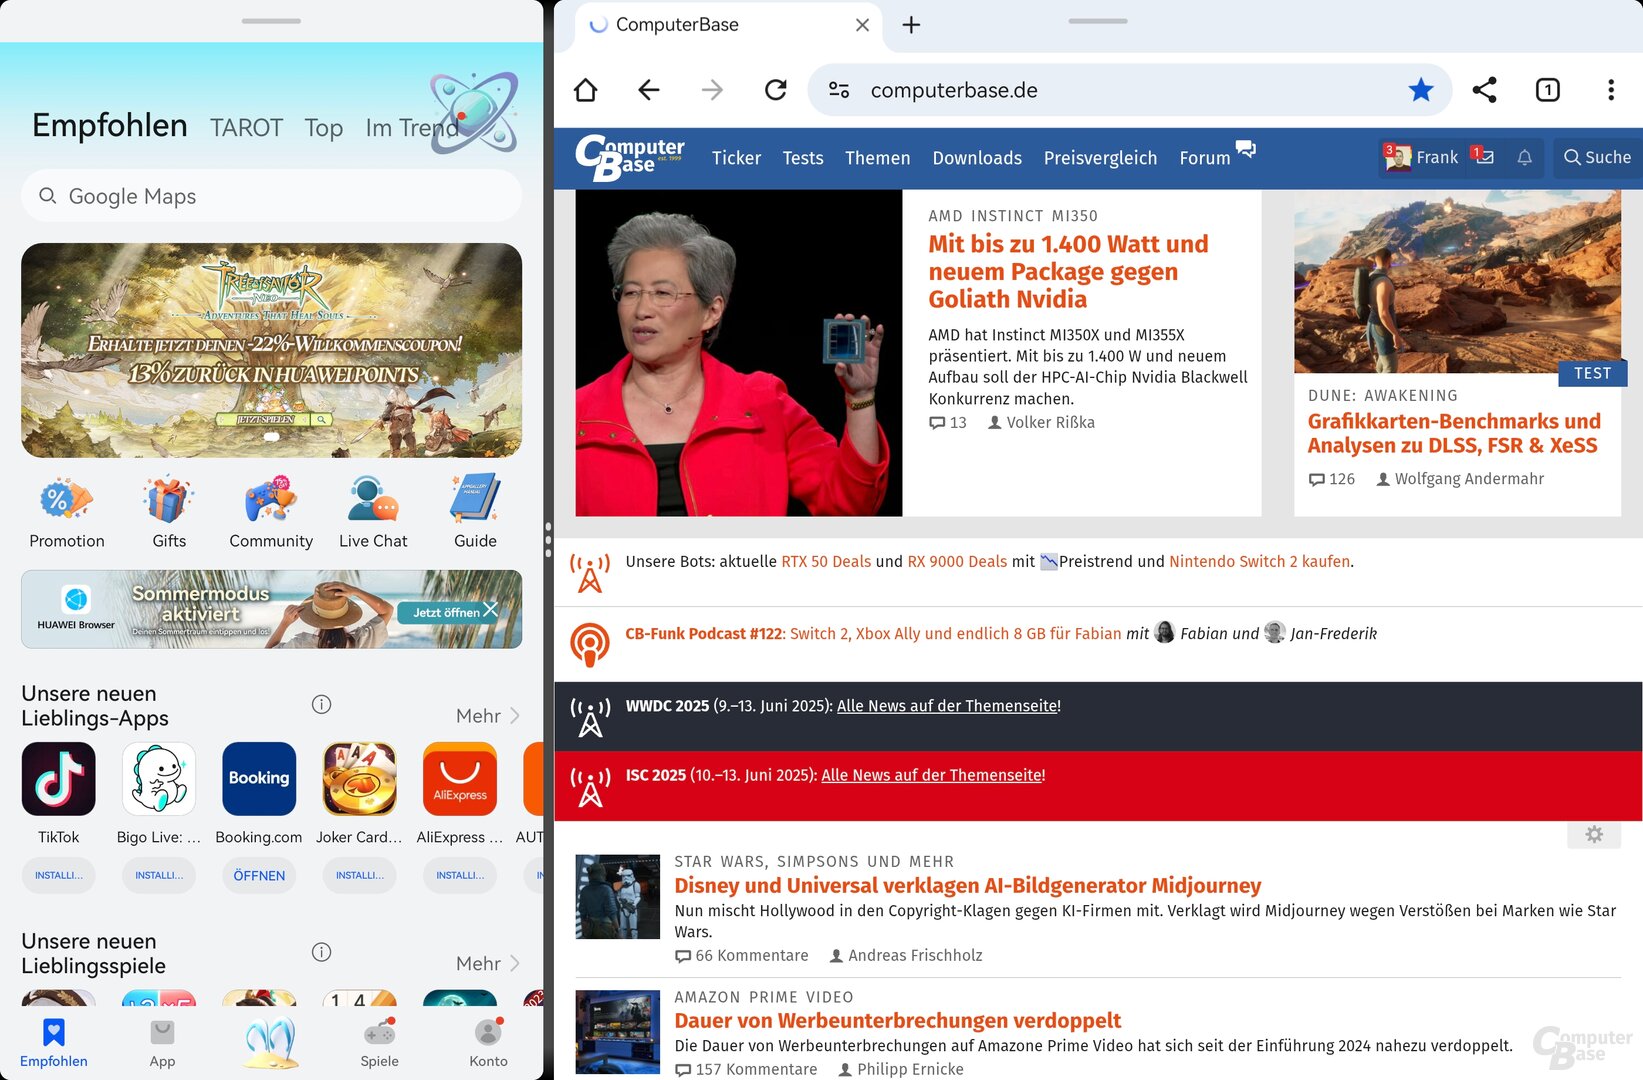
Task: Switch to the Spiele bottom tab
Action: point(379,1044)
